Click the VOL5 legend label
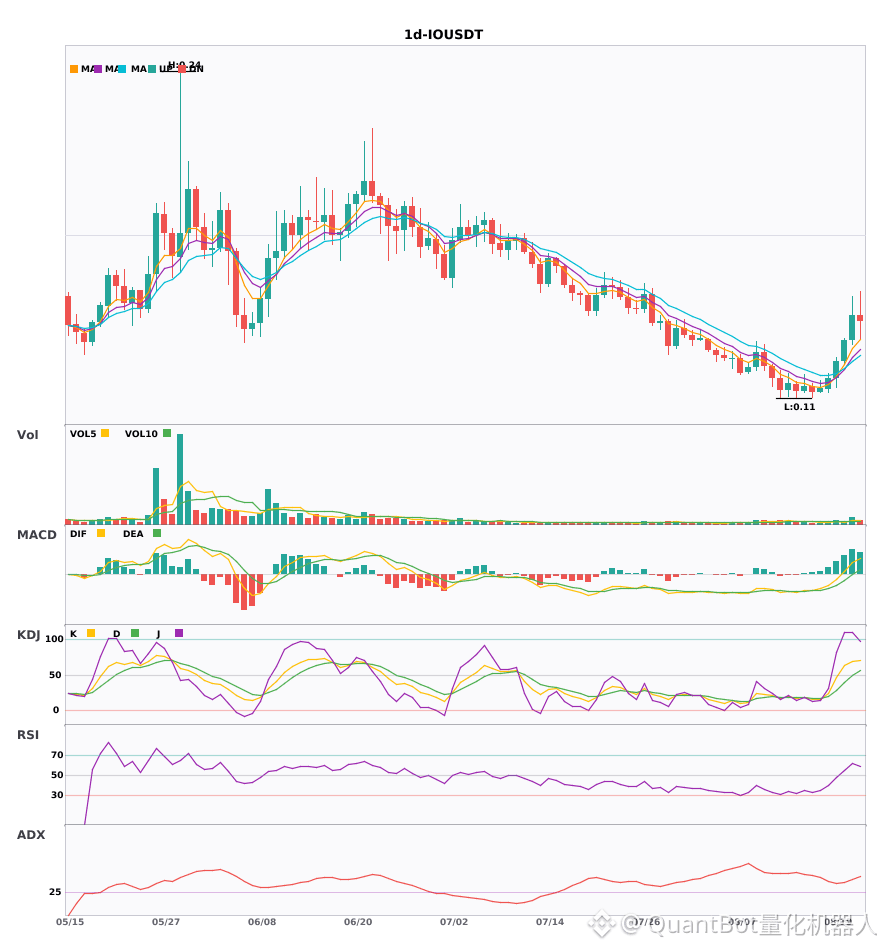The height and width of the screenshot is (950, 885). point(83,434)
